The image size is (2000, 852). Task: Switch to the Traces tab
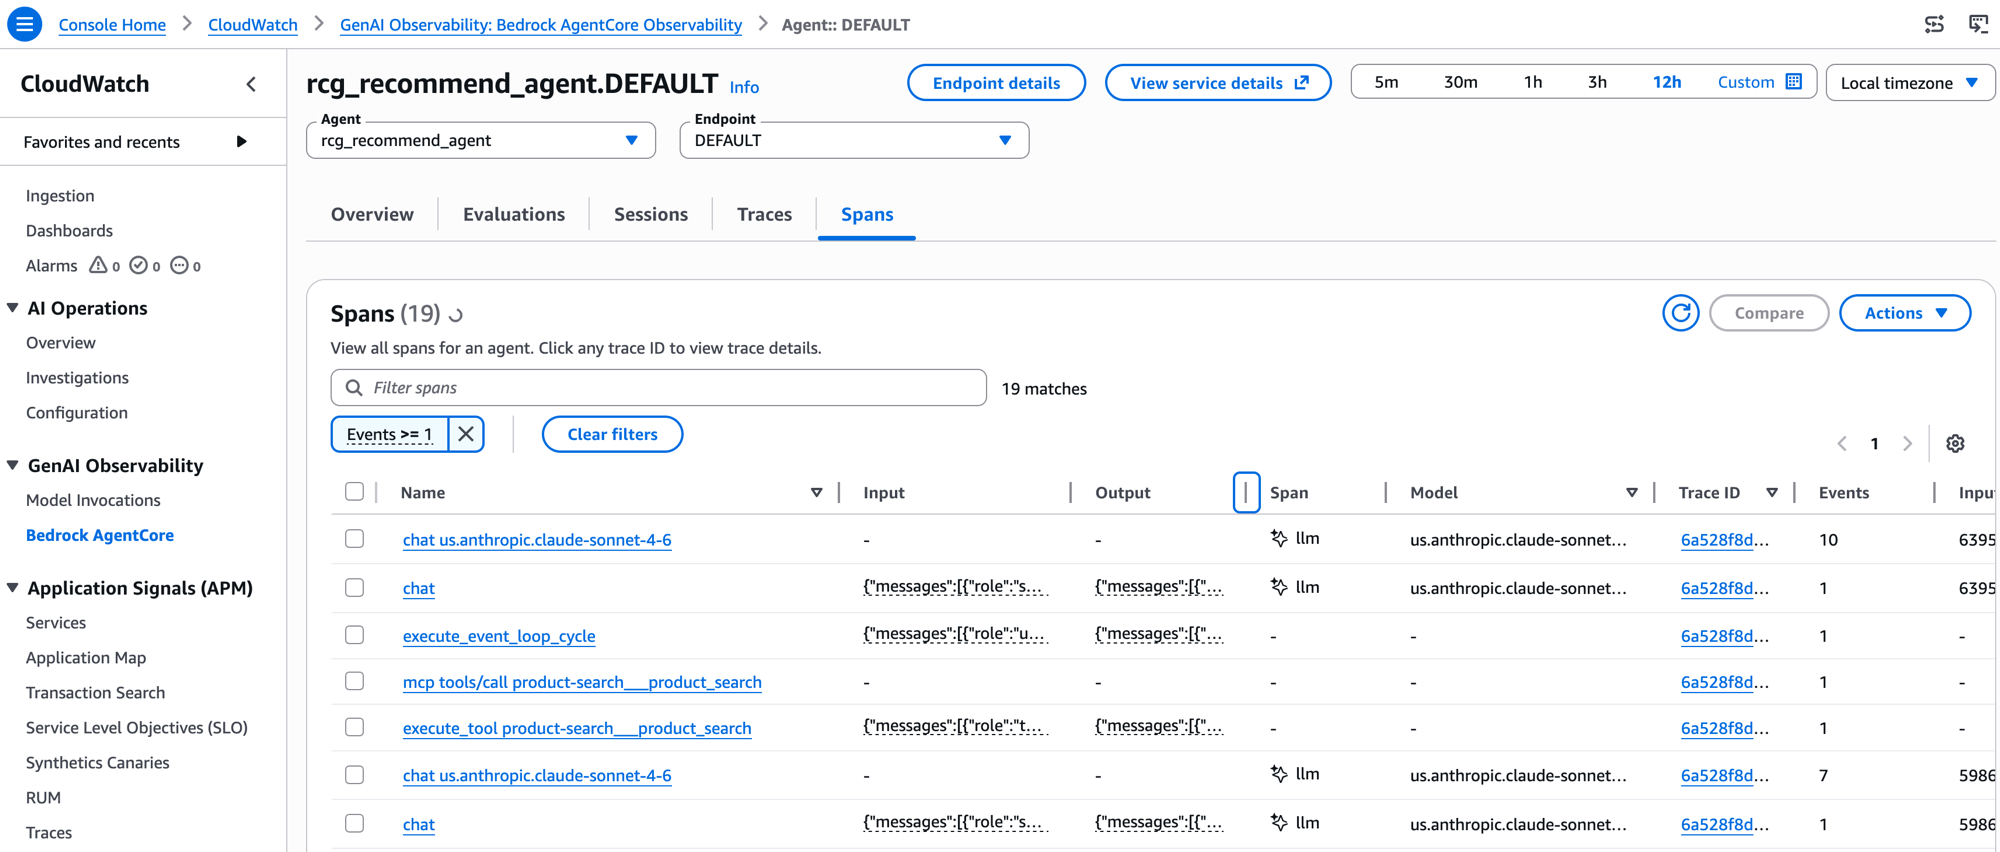pos(764,214)
